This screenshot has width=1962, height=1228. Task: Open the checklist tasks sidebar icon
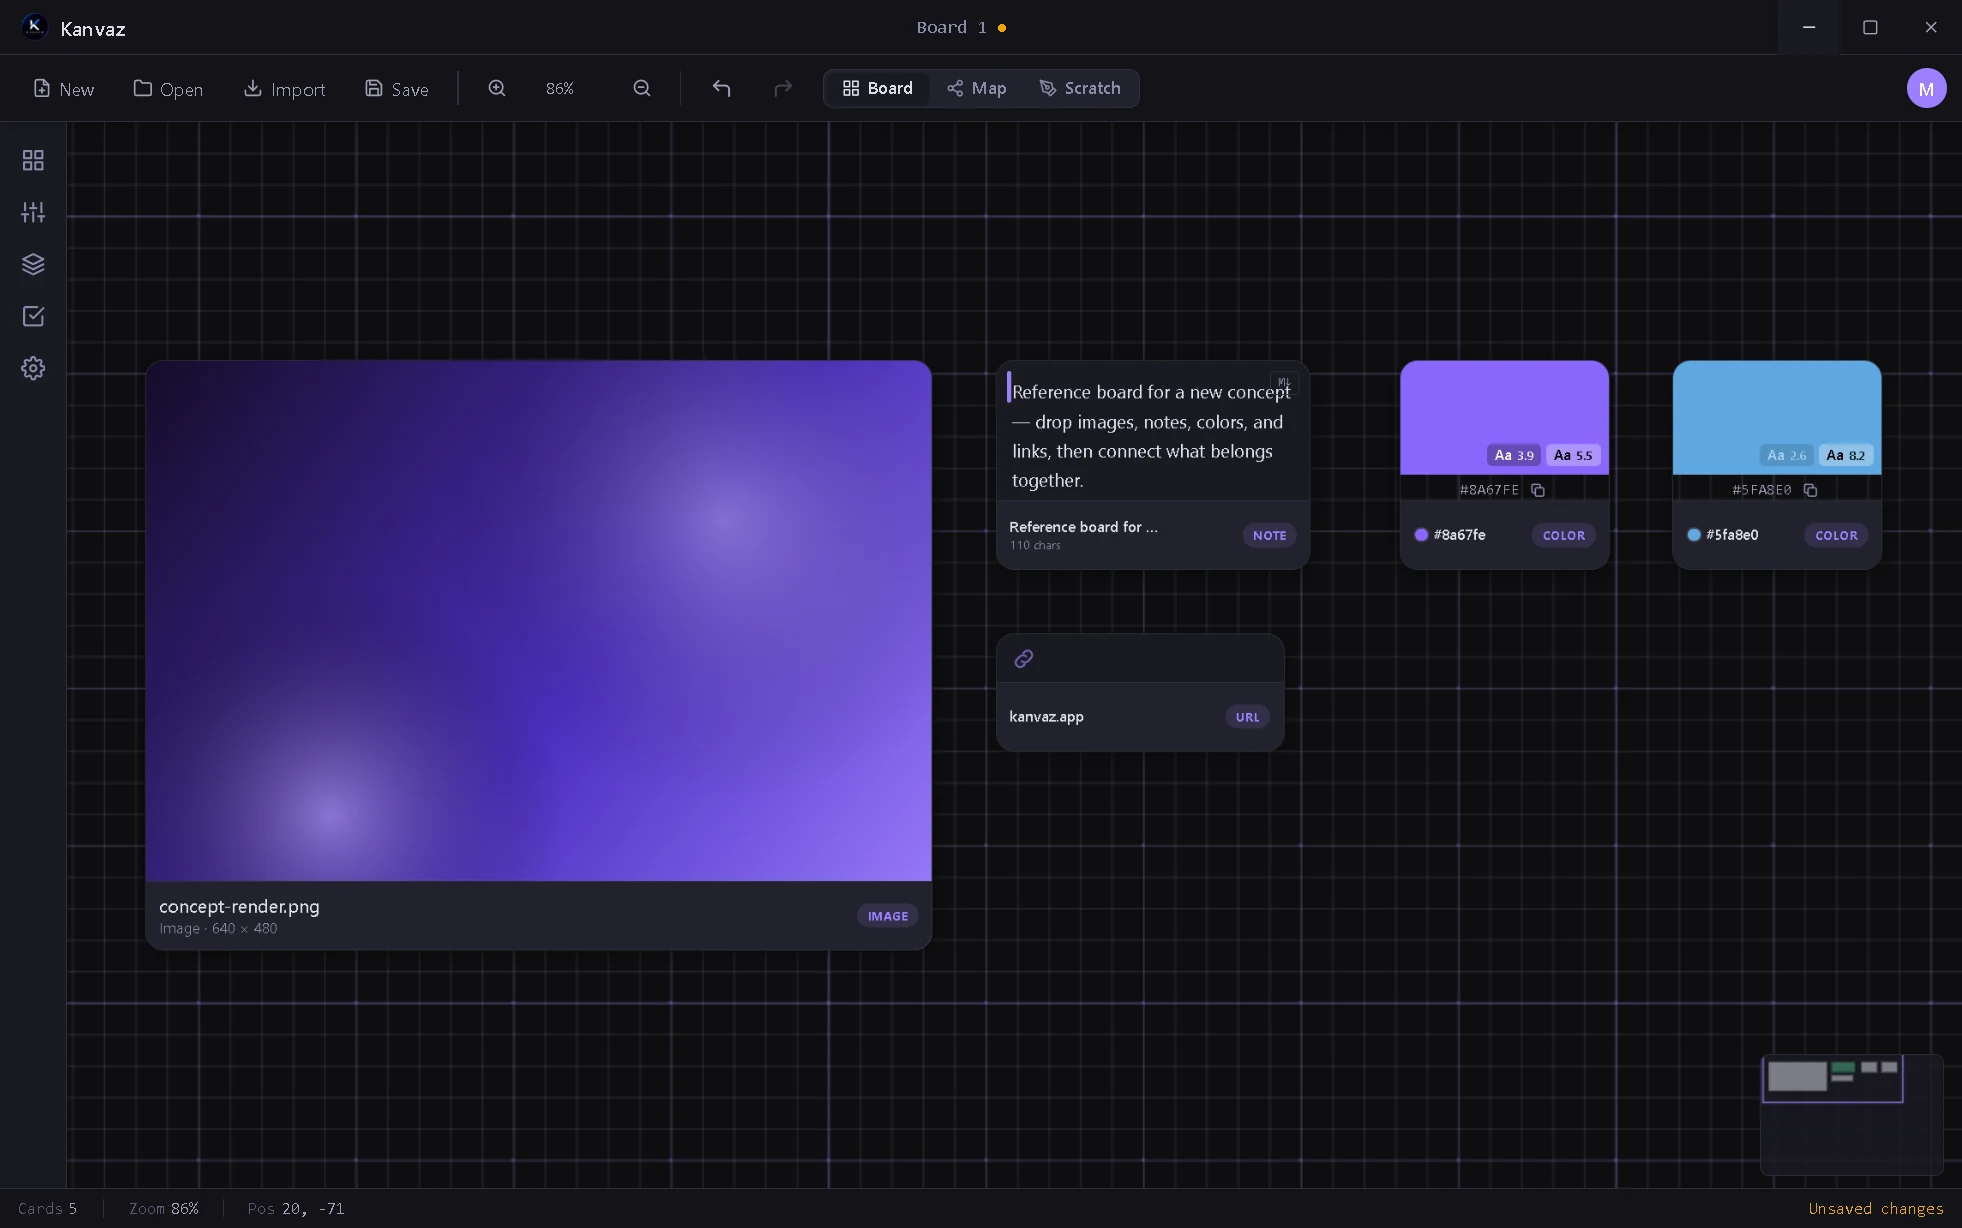(x=33, y=316)
